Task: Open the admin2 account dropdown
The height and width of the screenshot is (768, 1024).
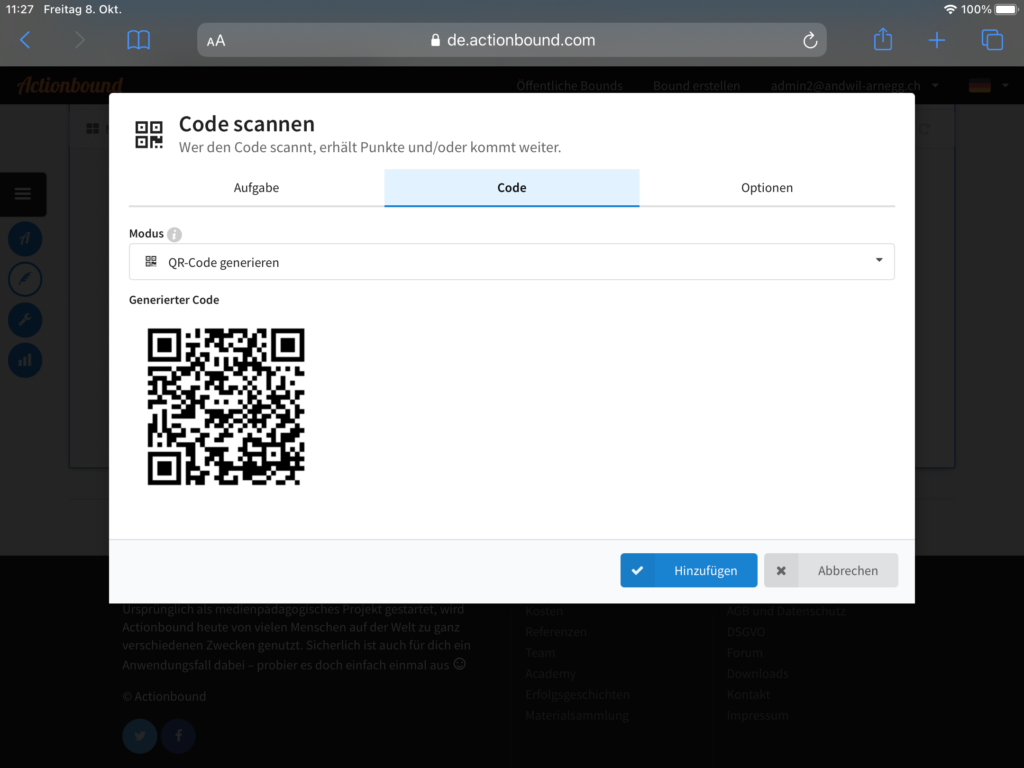Action: point(852,86)
